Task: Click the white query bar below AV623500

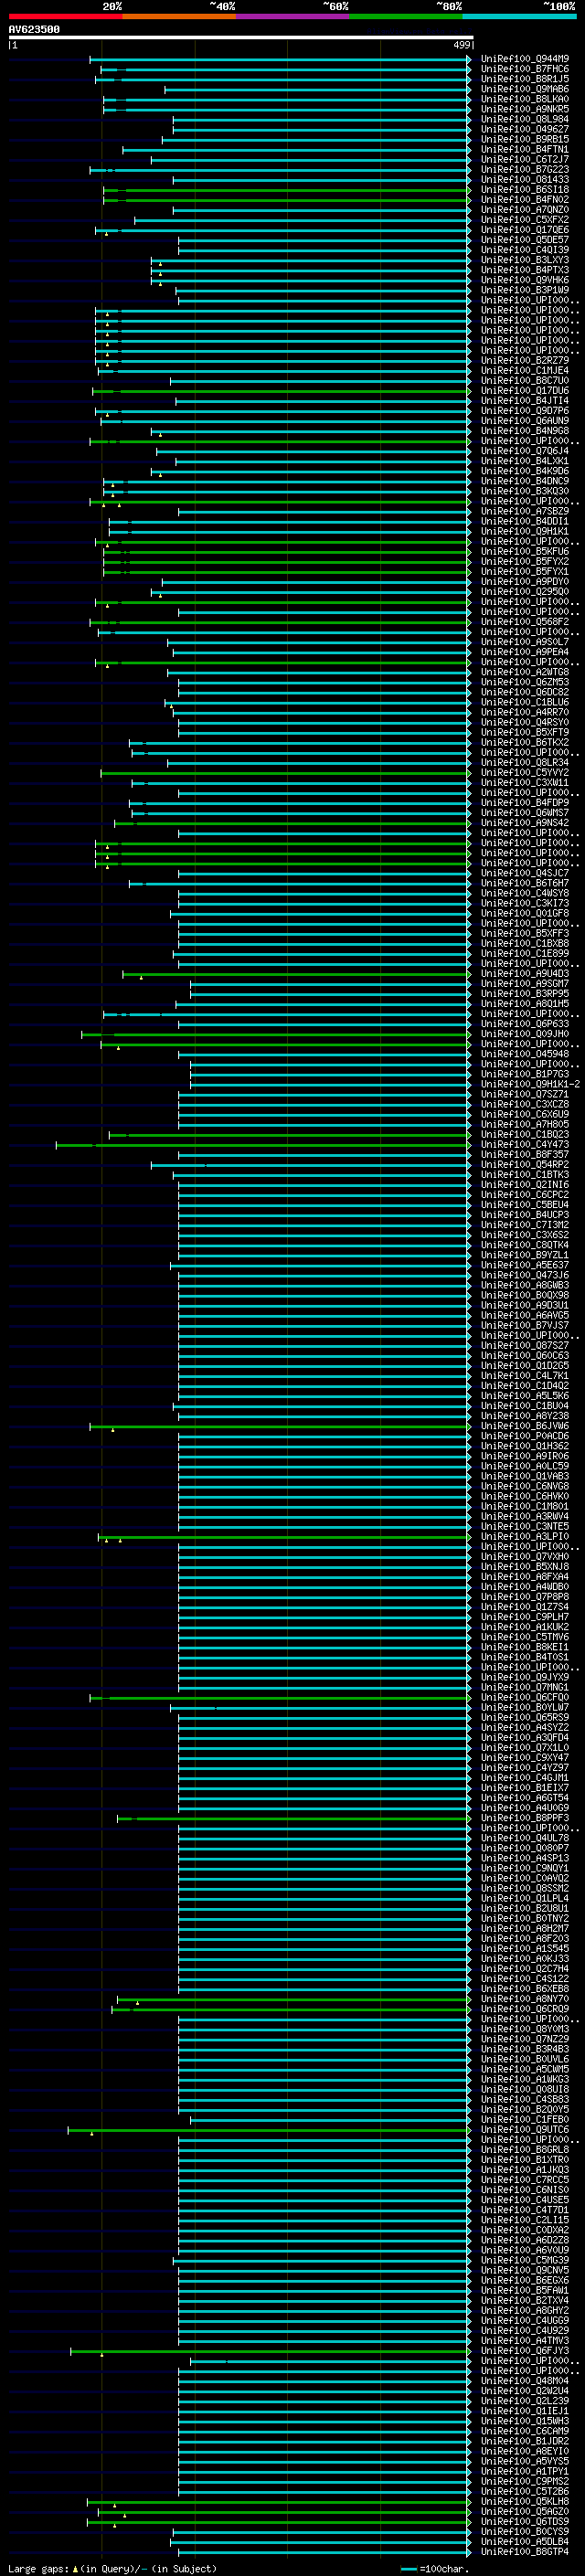Action: (241, 38)
